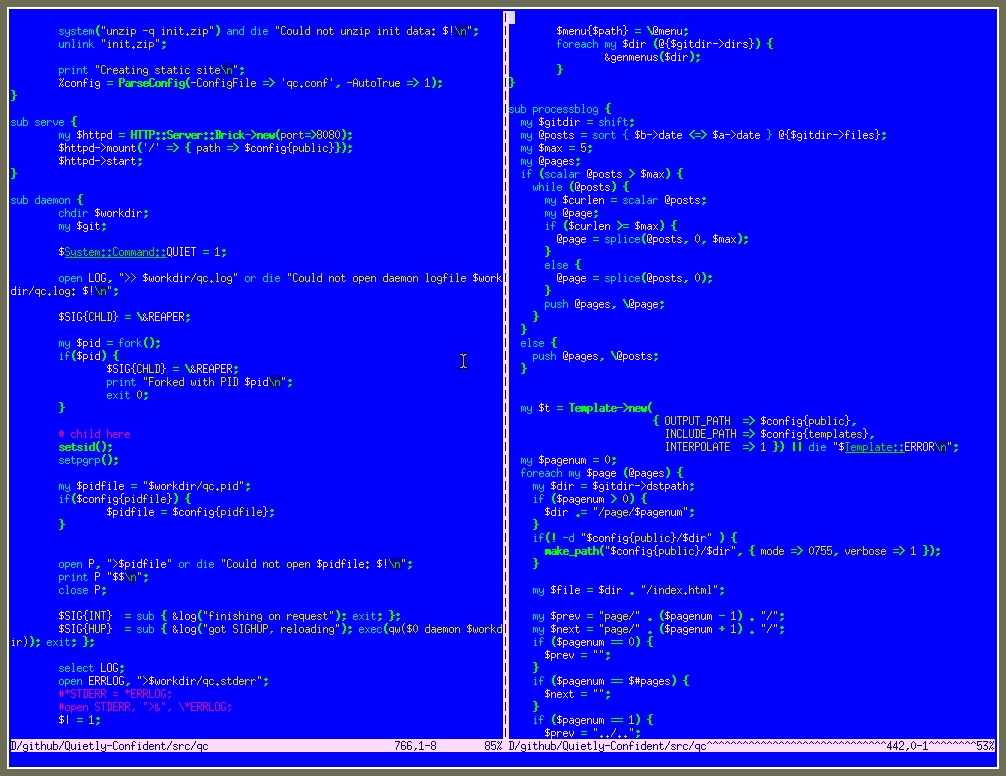The image size is (1006, 776).
Task: Click the '$menu{$path} = \@menu;' line
Action: coord(622,31)
